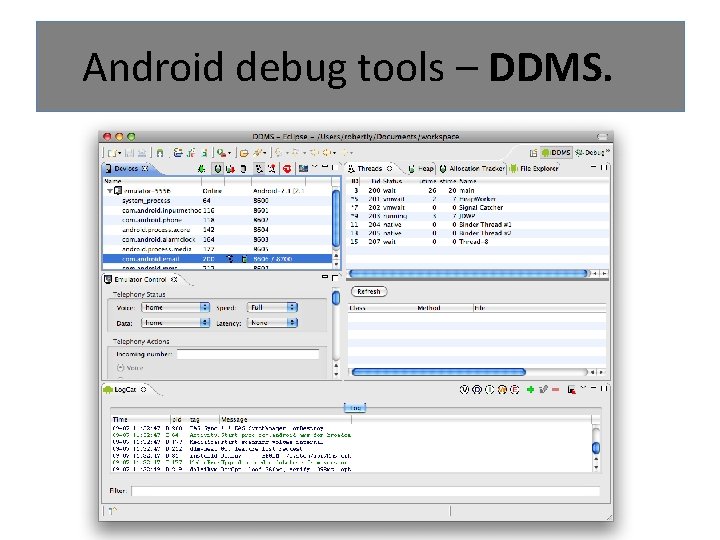
Task: Collapse the emulator device tree node
Action: [110, 191]
